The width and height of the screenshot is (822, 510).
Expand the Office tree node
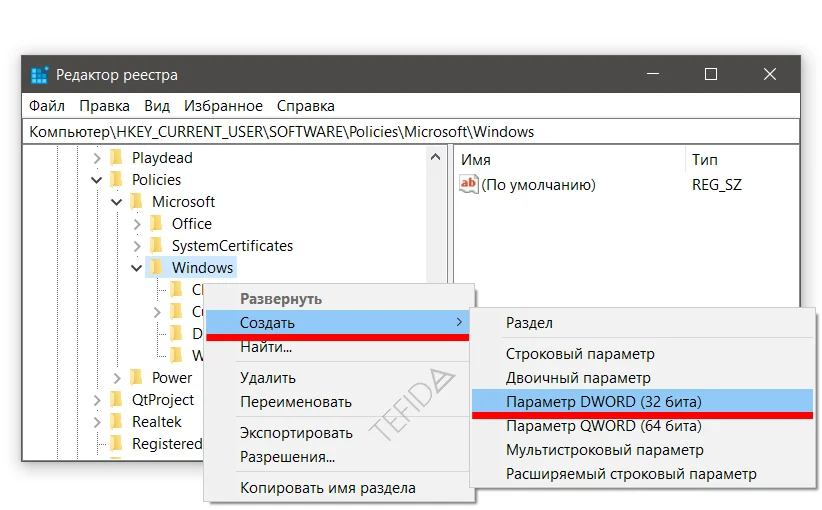click(137, 224)
